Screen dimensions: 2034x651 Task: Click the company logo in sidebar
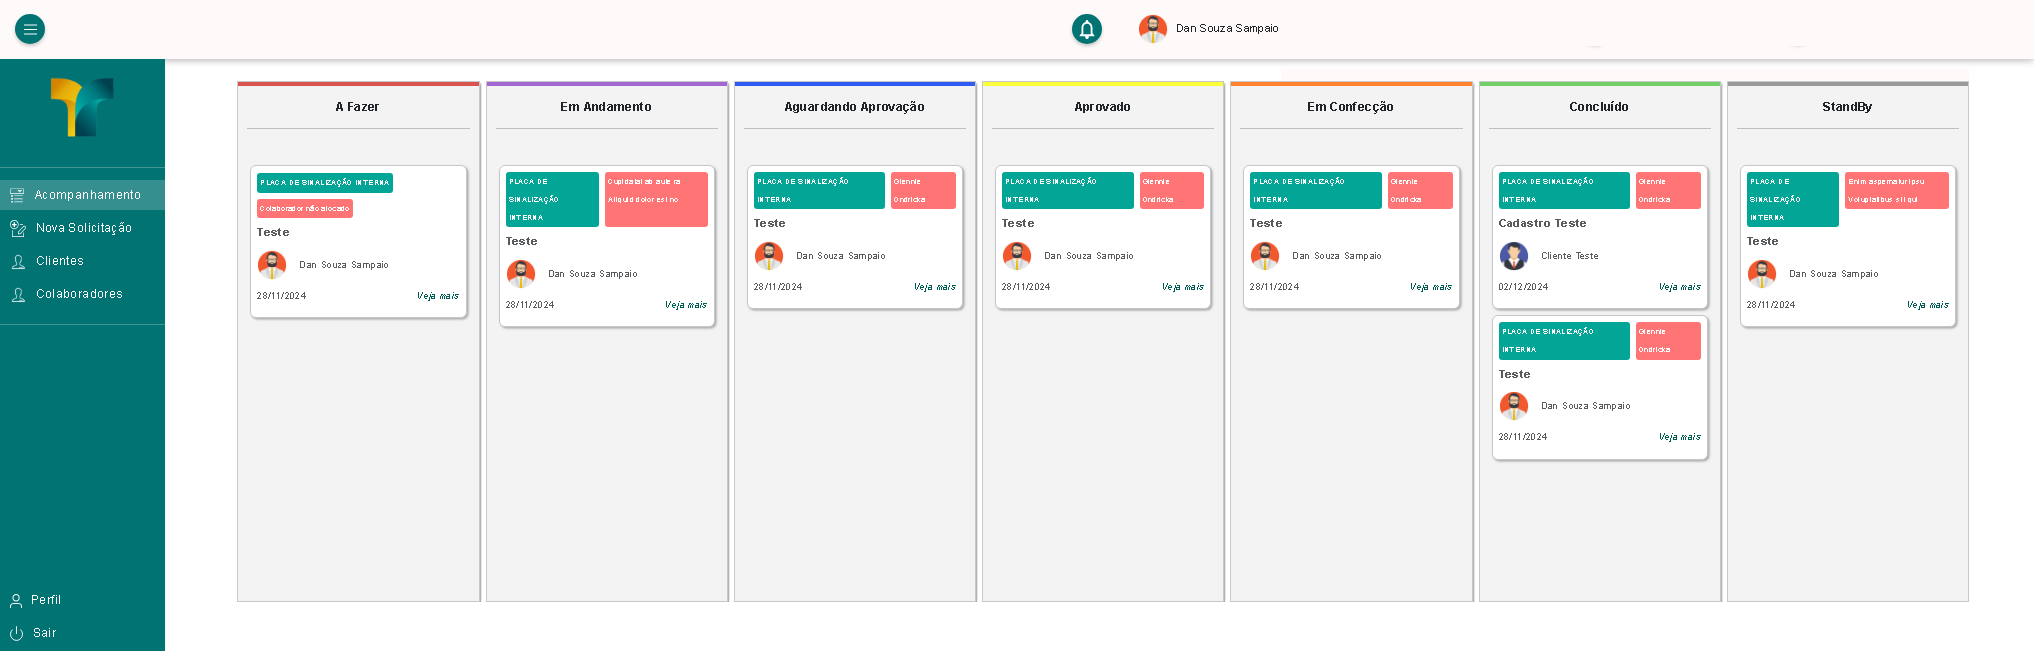tap(82, 107)
